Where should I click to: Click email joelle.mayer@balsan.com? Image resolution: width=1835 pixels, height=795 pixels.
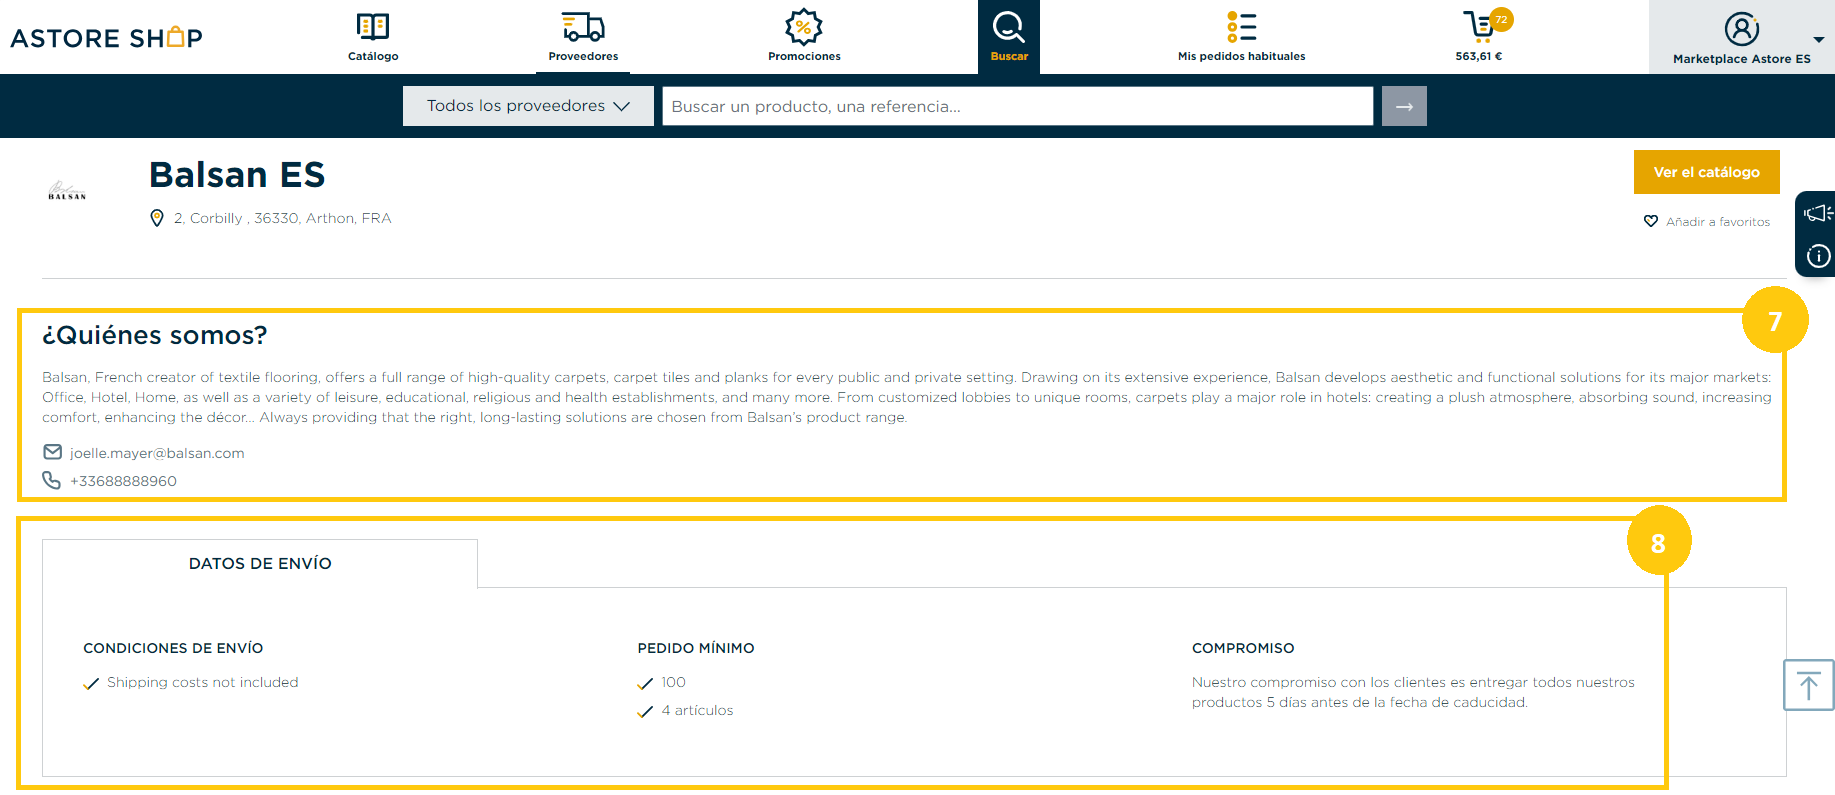coord(157,453)
